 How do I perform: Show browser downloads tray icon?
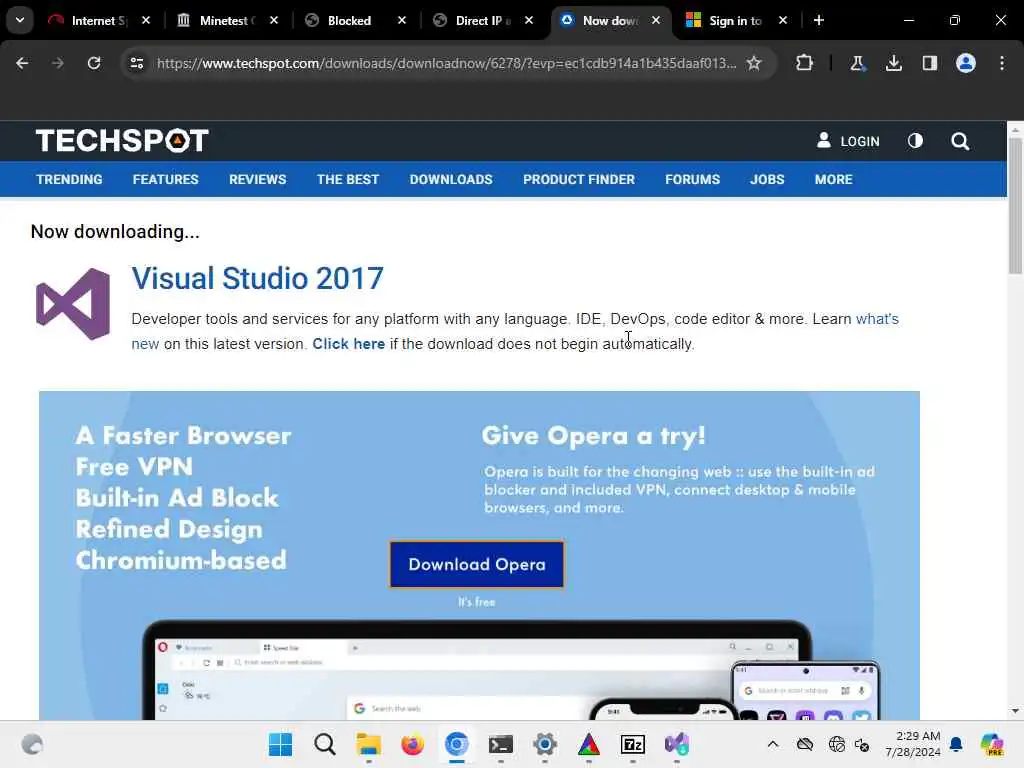pyautogui.click(x=893, y=63)
